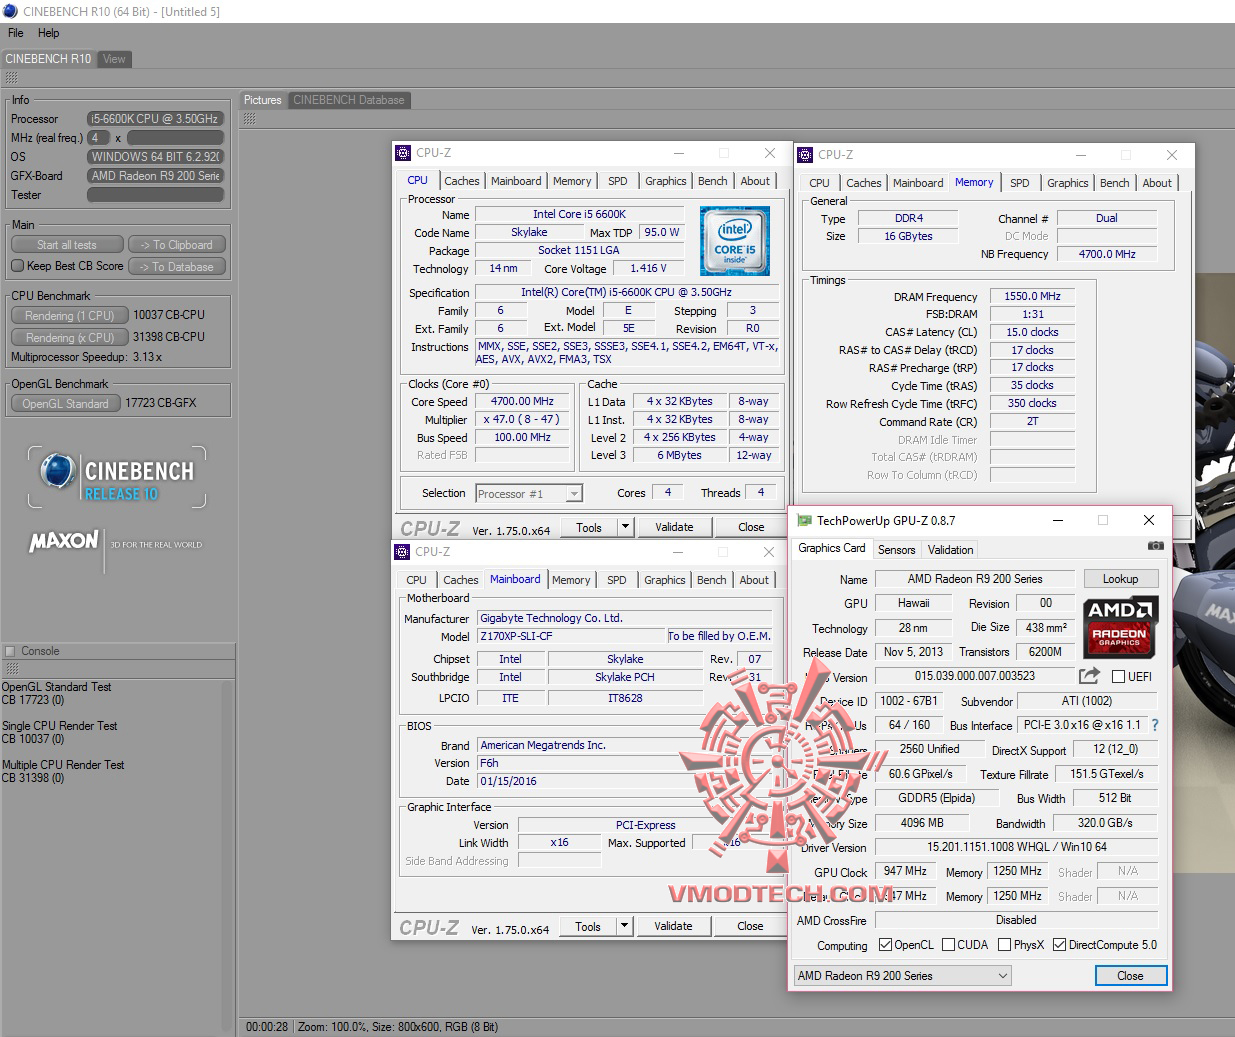
Task: Toggle the DirectCompute 5.0 checkbox
Action: point(1059,945)
